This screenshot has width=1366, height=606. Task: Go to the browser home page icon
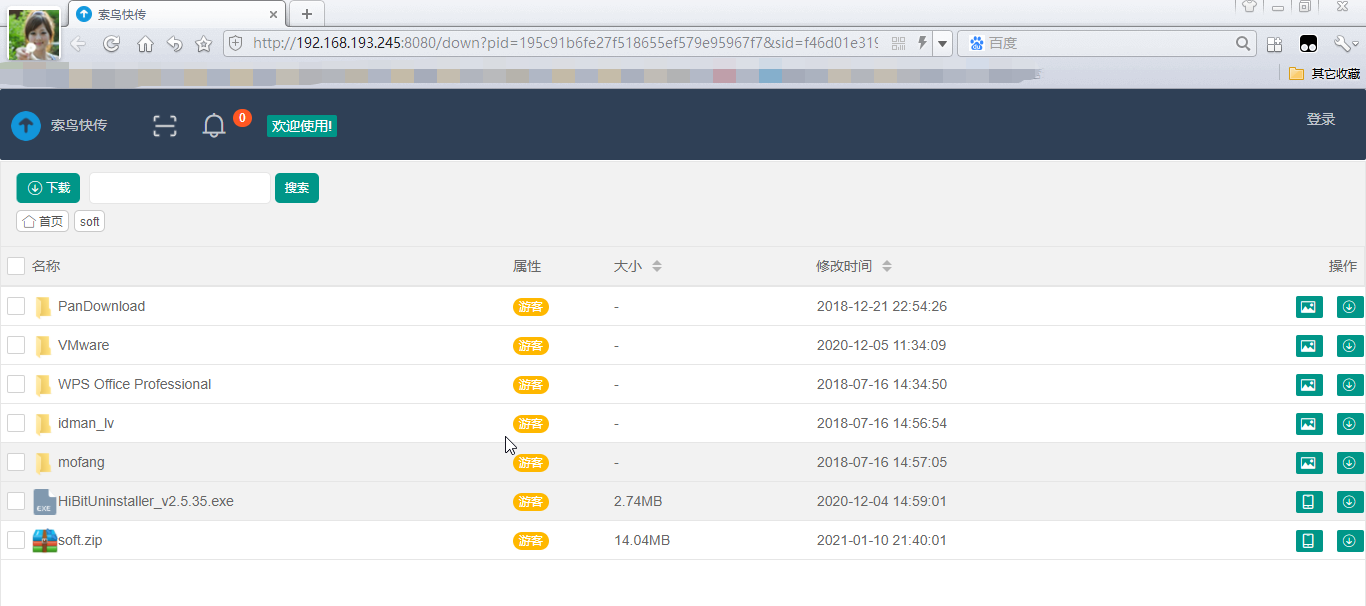(145, 44)
